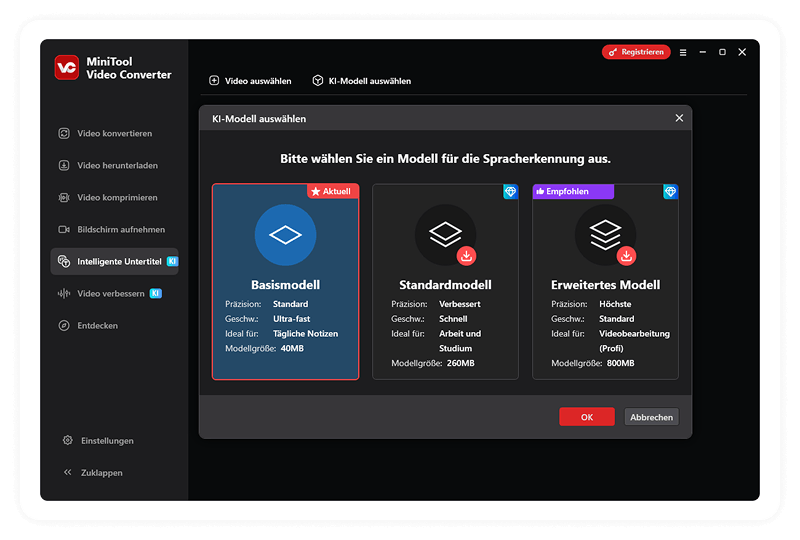The height and width of the screenshot is (540, 800).
Task: Click the 800MB model size value
Action: (620, 363)
